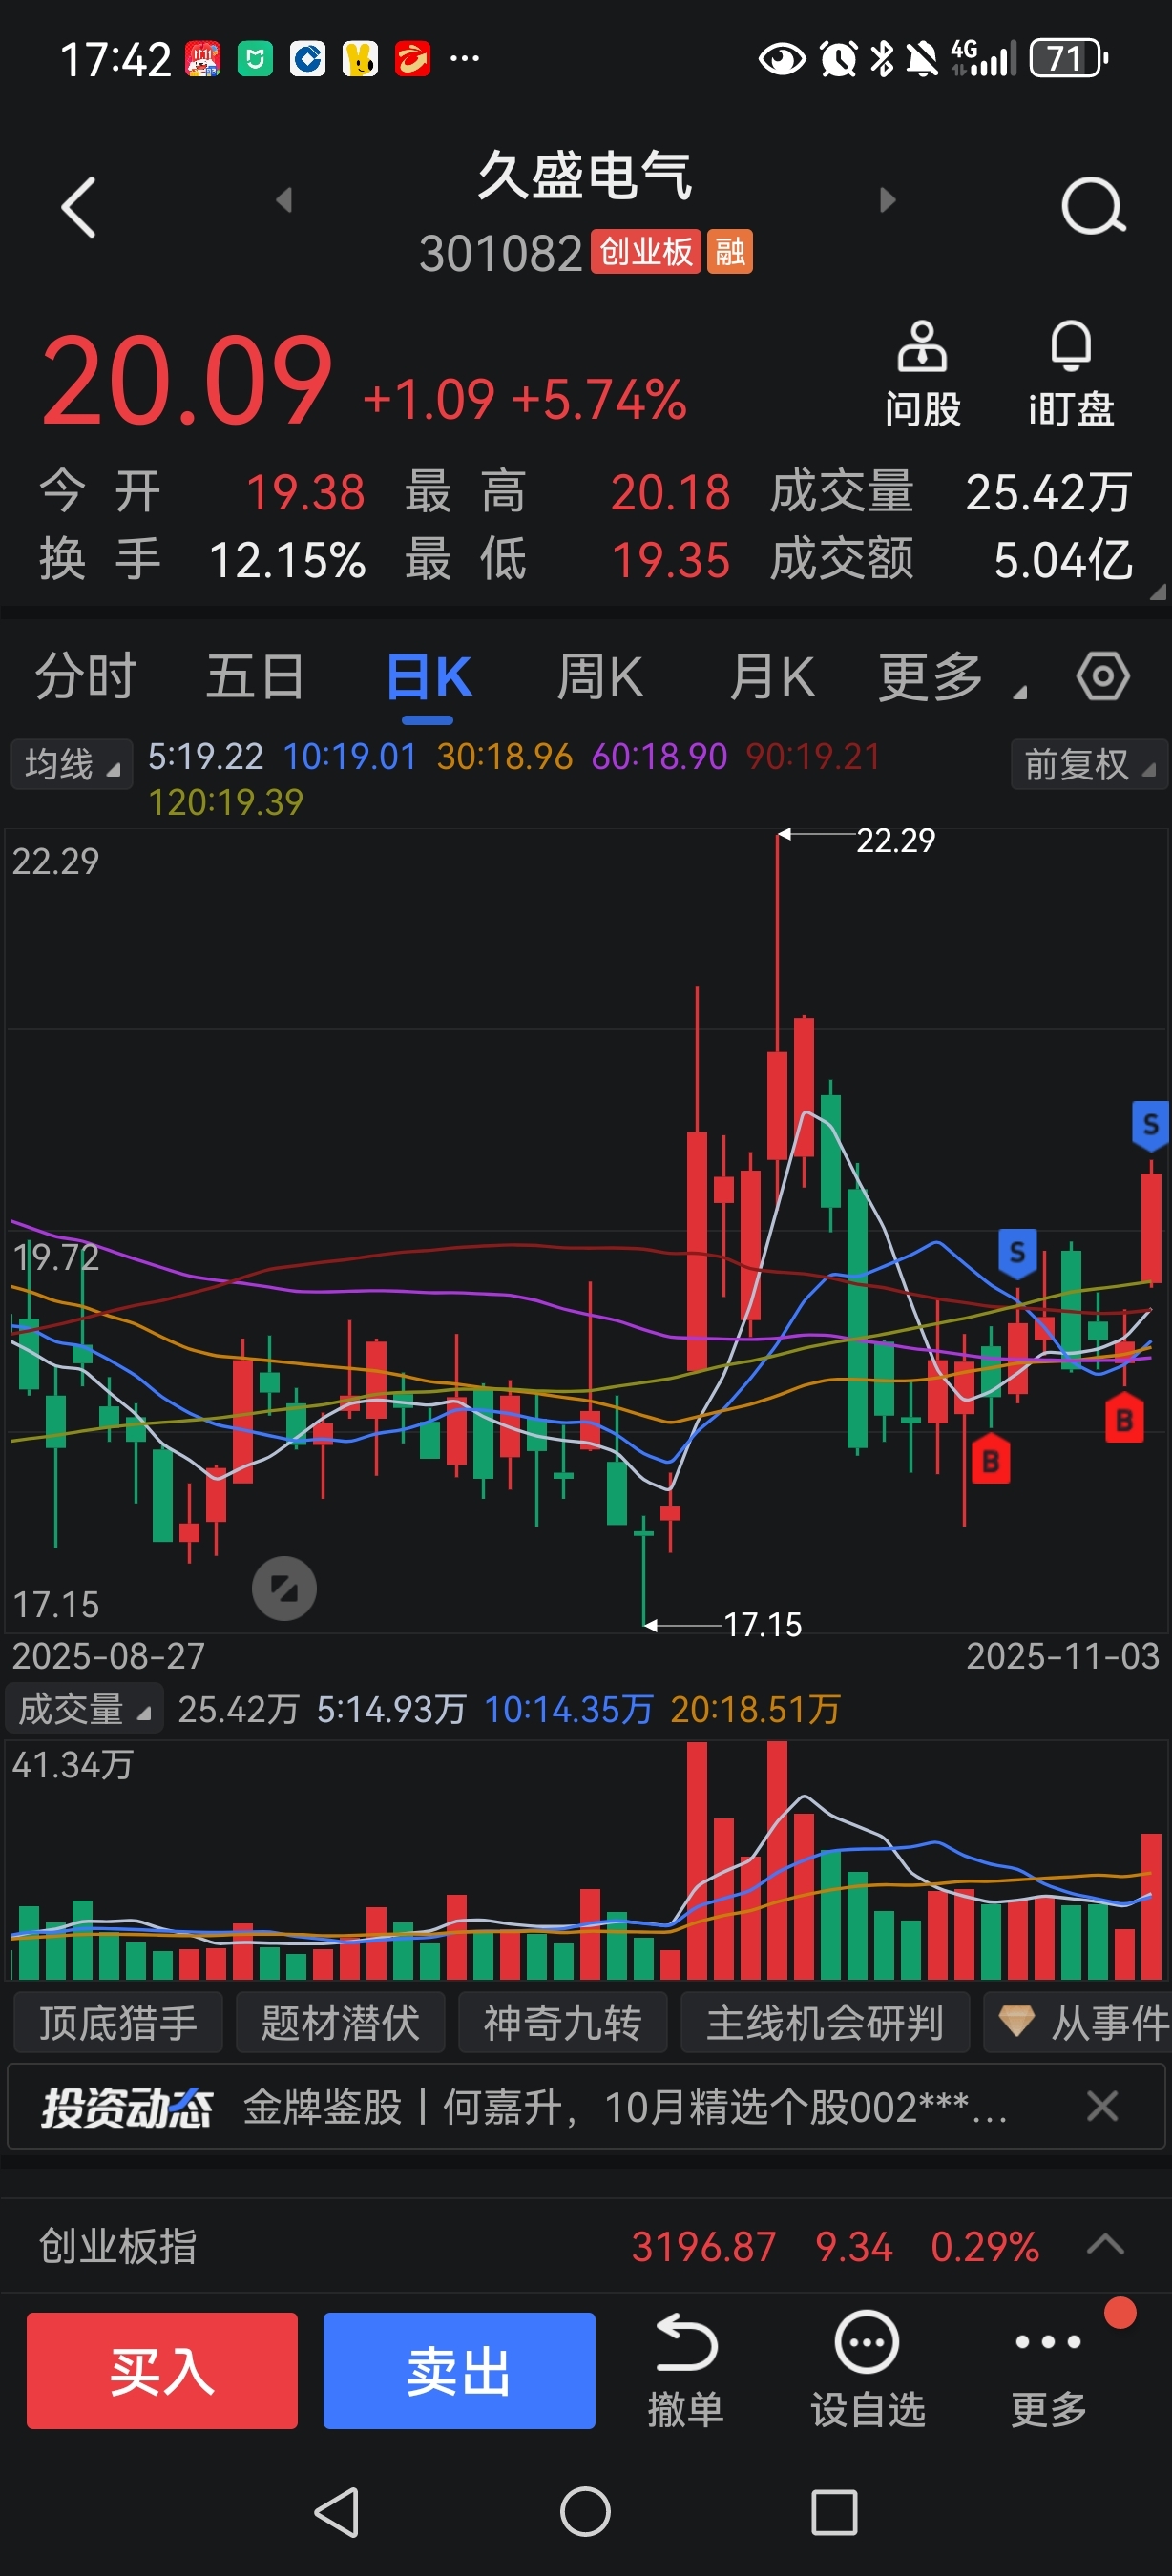Screen dimensions: 1172x2576
Task: Tap the S marker near 19.72 level
Action: click(1017, 1253)
